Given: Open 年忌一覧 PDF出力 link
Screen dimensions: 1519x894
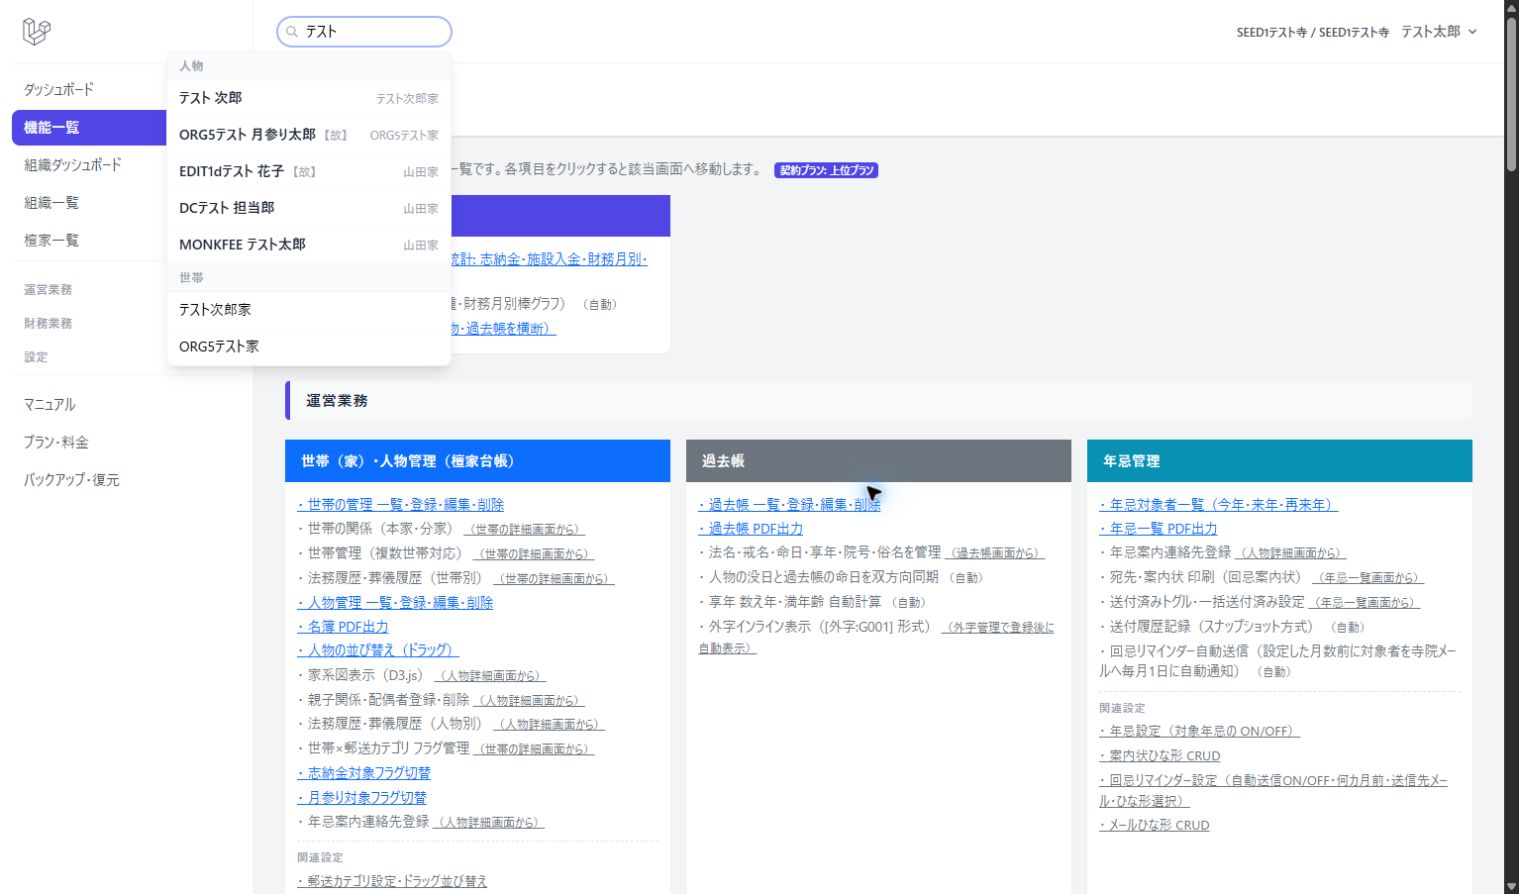Looking at the screenshot, I should [x=1158, y=529].
